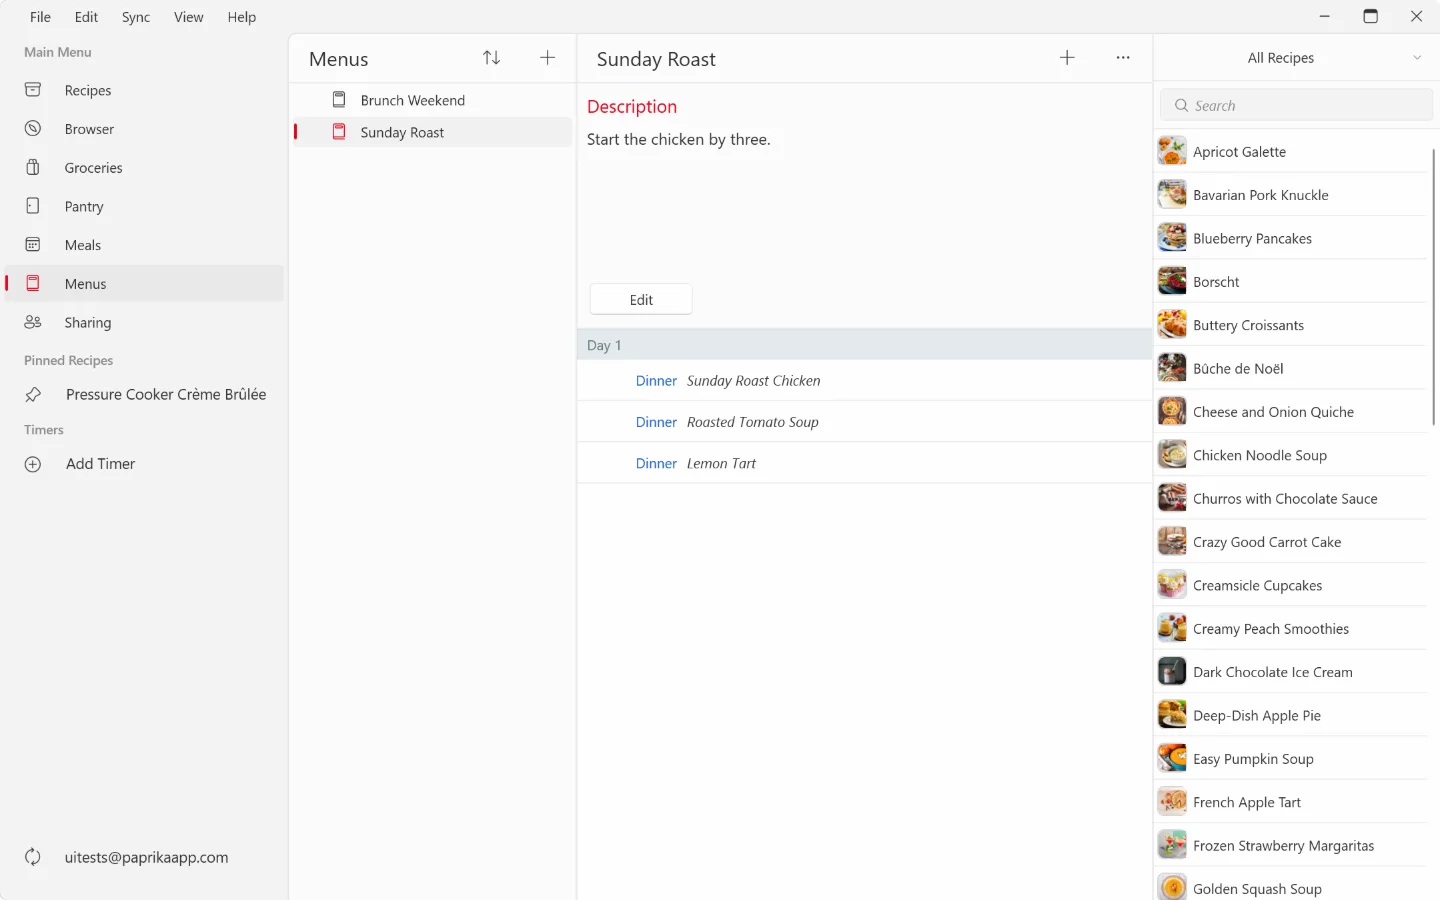1440x900 pixels.
Task: Maximize the application window
Action: 1370,16
